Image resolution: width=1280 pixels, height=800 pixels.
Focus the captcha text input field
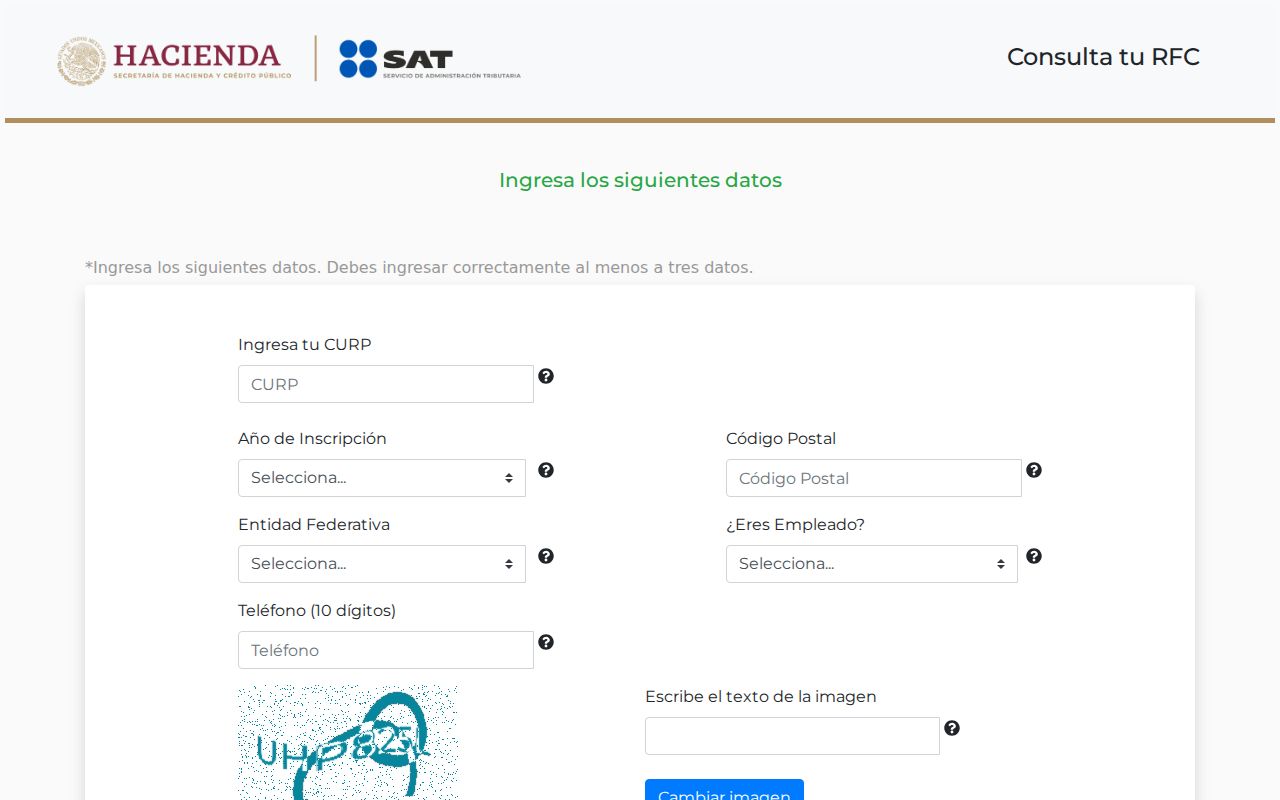792,736
